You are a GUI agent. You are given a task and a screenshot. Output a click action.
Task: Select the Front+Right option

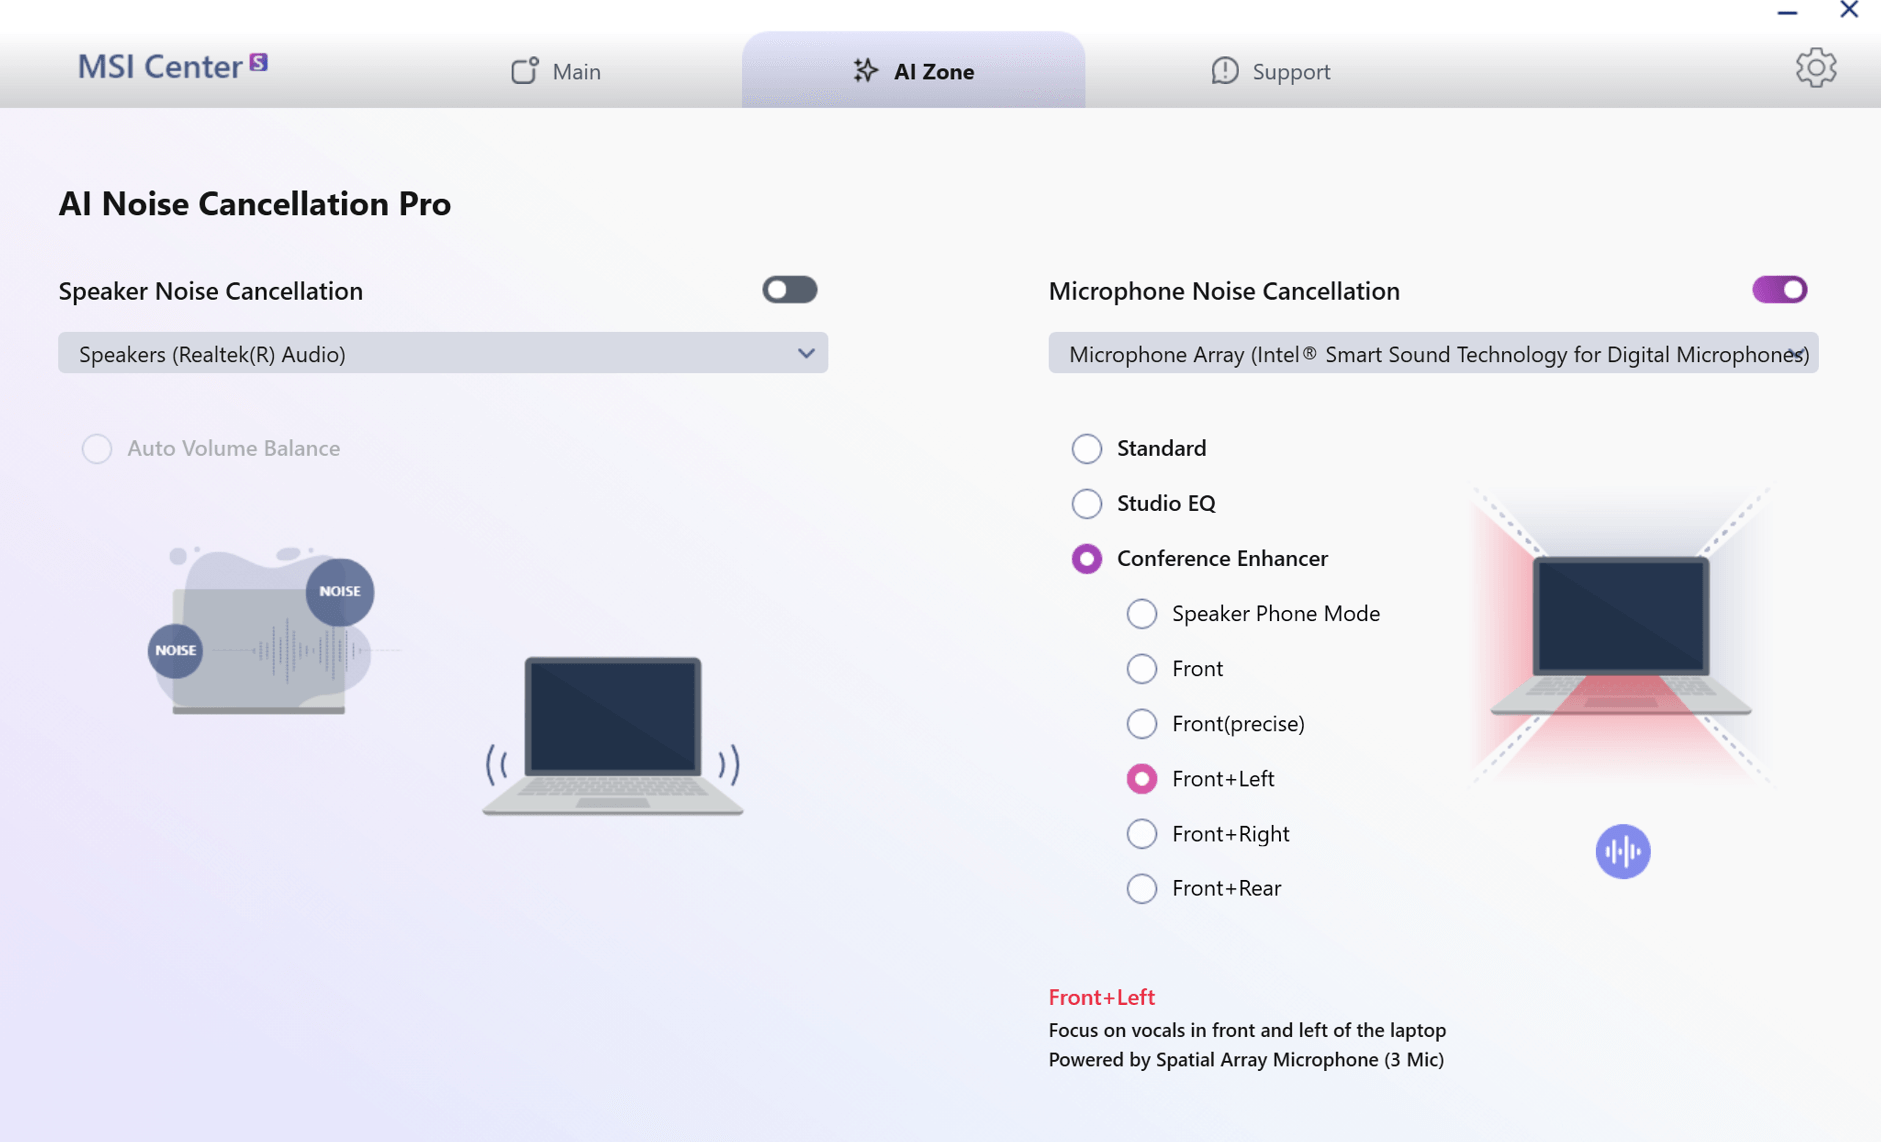click(x=1141, y=833)
